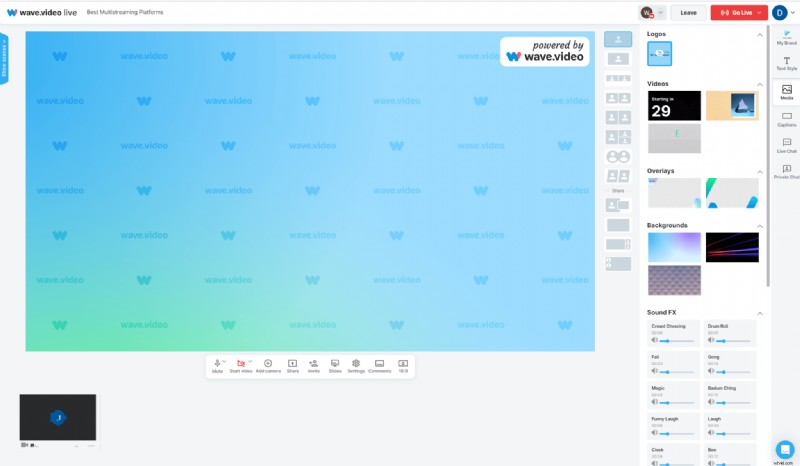Click the Invite guests icon
Image resolution: width=800 pixels, height=466 pixels.
coord(314,364)
